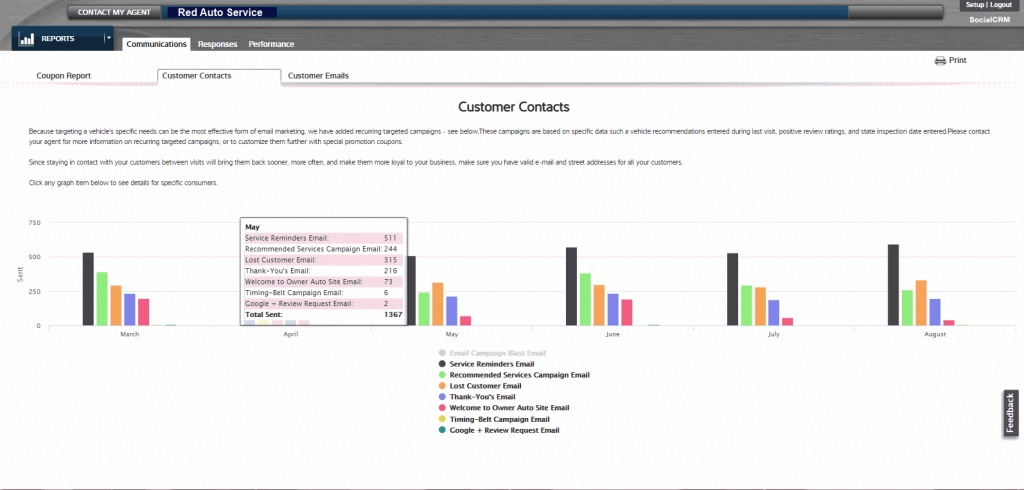This screenshot has height=490, width=1024.
Task: Switch to the Responses tab
Action: (x=217, y=44)
